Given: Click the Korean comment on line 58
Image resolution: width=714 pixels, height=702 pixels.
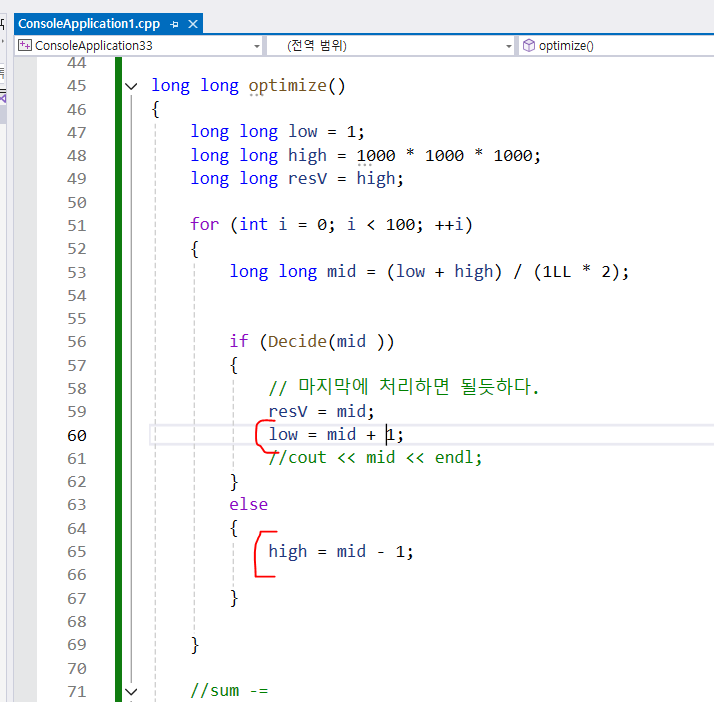Looking at the screenshot, I should 404,387.
